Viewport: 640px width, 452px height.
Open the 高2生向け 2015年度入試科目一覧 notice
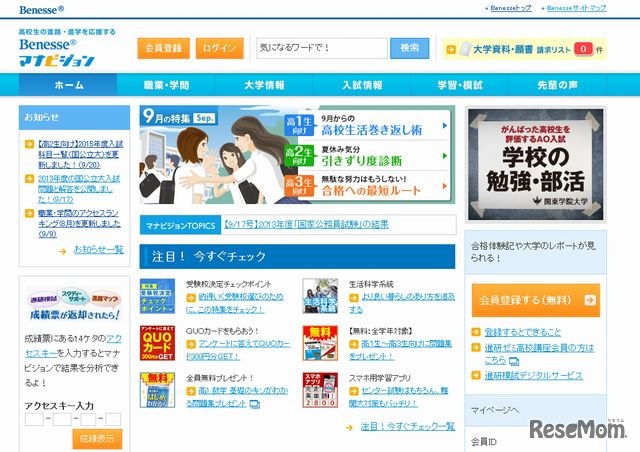[80, 154]
